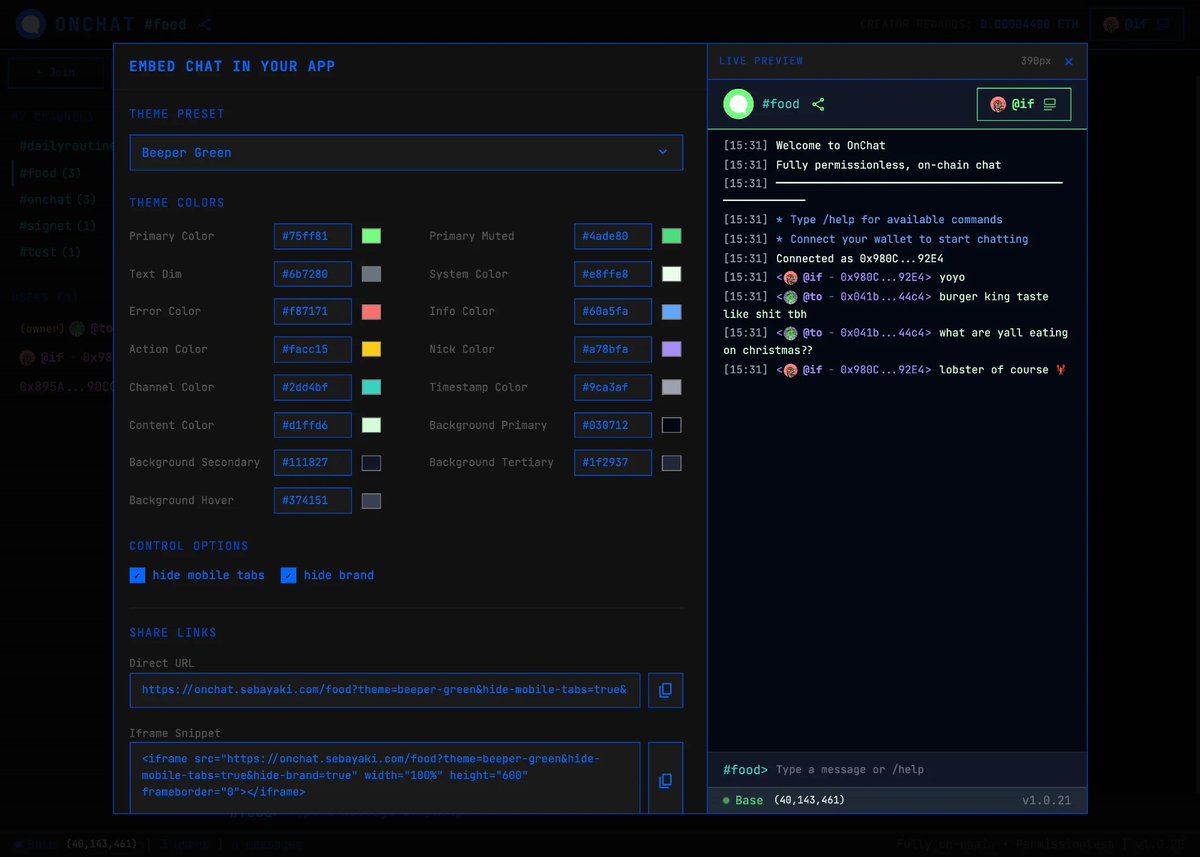The width and height of the screenshot is (1200, 857).
Task: Edit the Nick Color hex field #a78bfa
Action: pyautogui.click(x=613, y=349)
